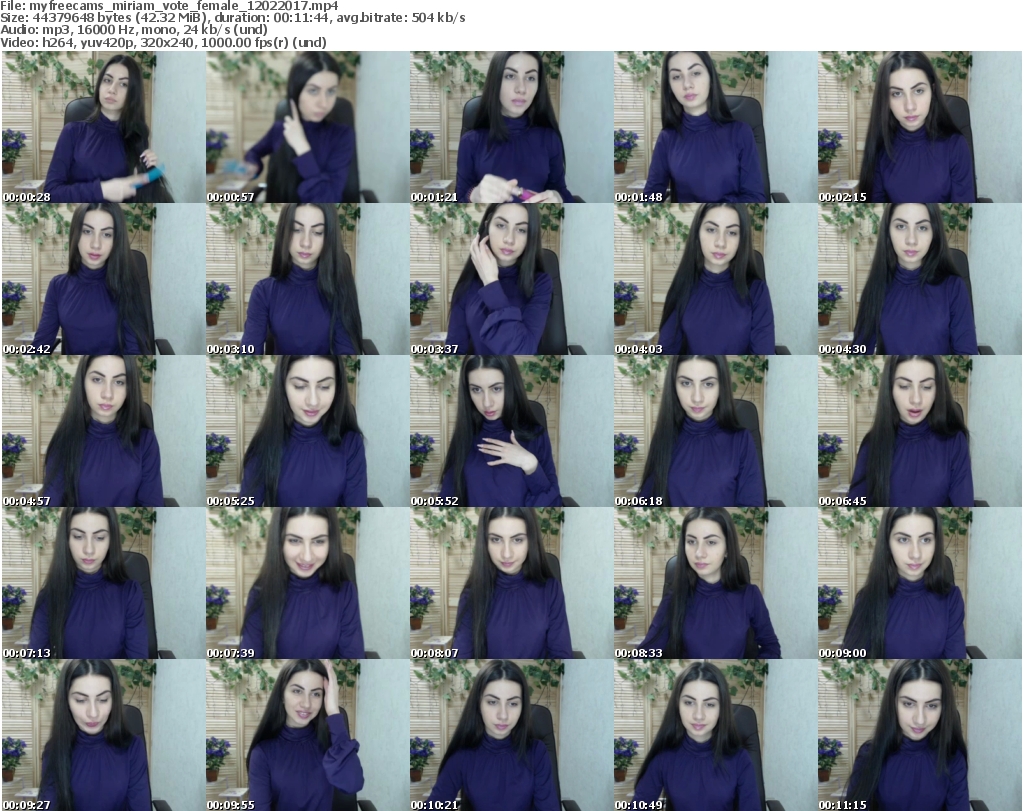Click the Audio mp3 info line
1024x811 pixels.
tap(134, 30)
